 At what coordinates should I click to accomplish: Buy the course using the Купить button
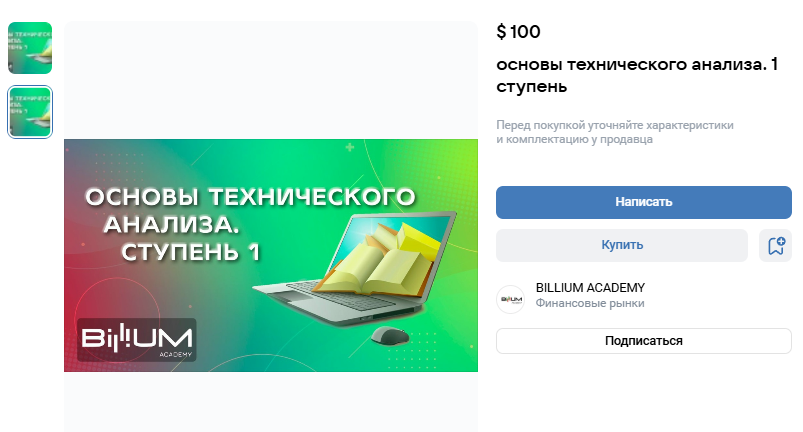(622, 245)
